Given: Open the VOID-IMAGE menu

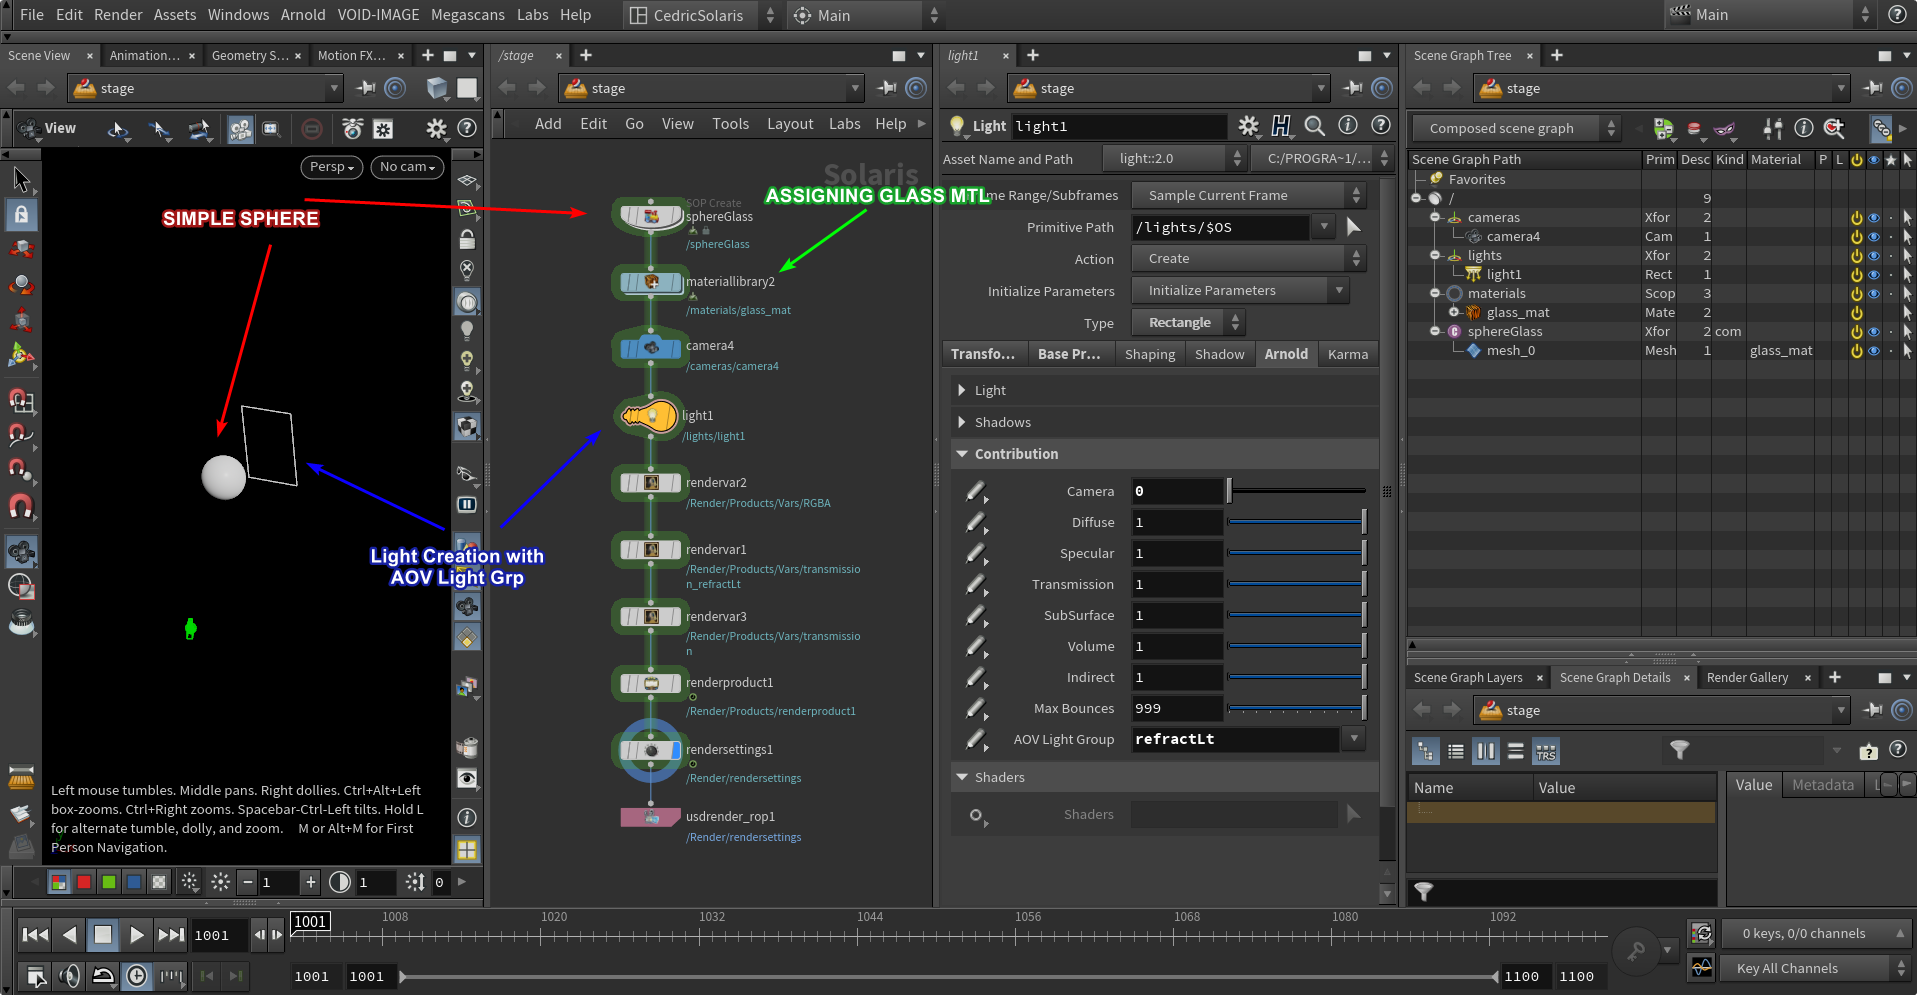Looking at the screenshot, I should tap(378, 15).
